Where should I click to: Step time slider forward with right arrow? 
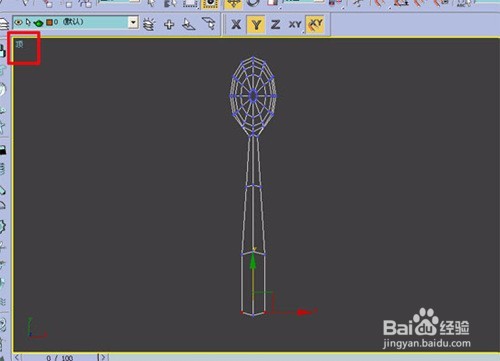[x=103, y=357]
